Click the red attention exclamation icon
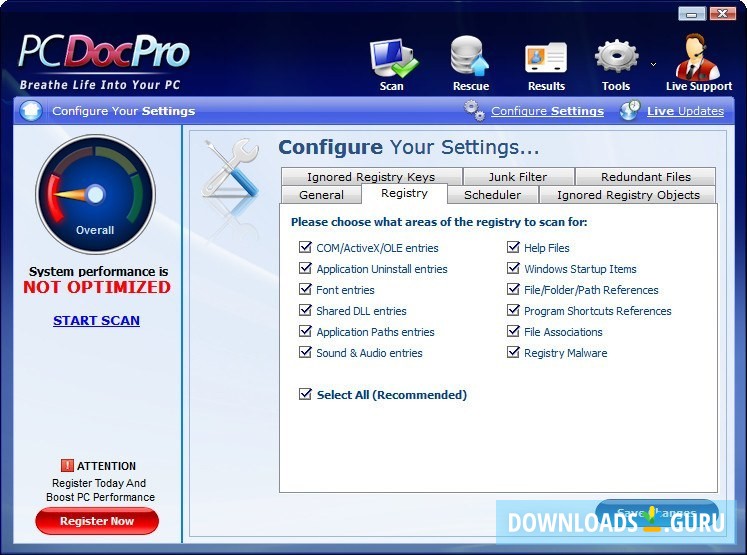This screenshot has height=555, width=747. click(x=67, y=465)
